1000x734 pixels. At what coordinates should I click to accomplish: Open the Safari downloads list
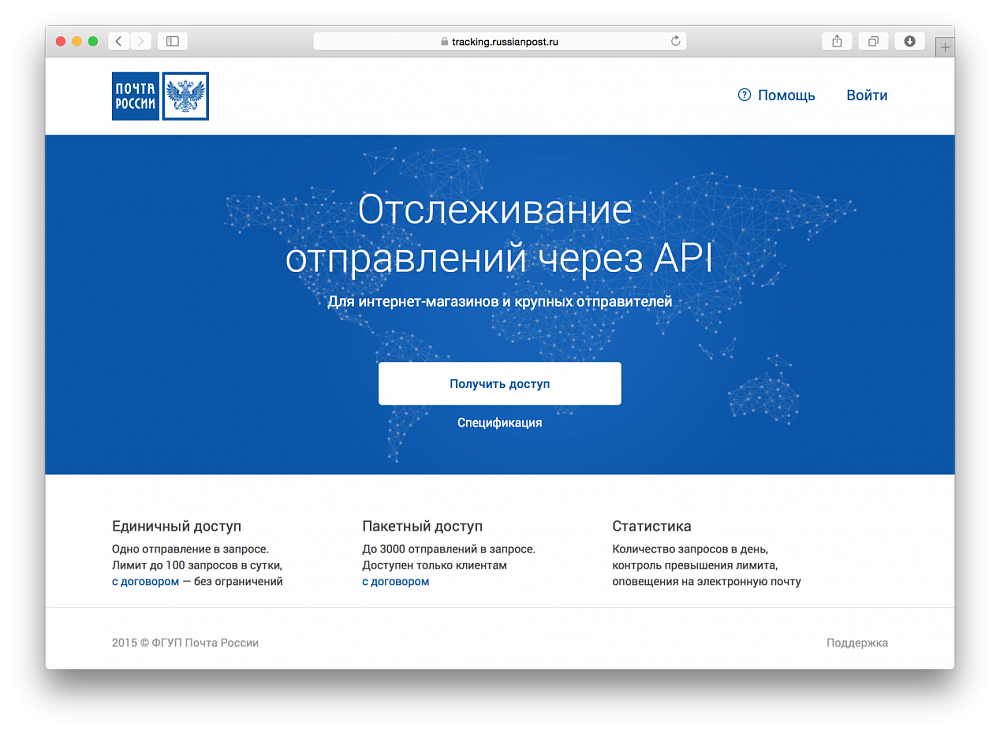(909, 41)
